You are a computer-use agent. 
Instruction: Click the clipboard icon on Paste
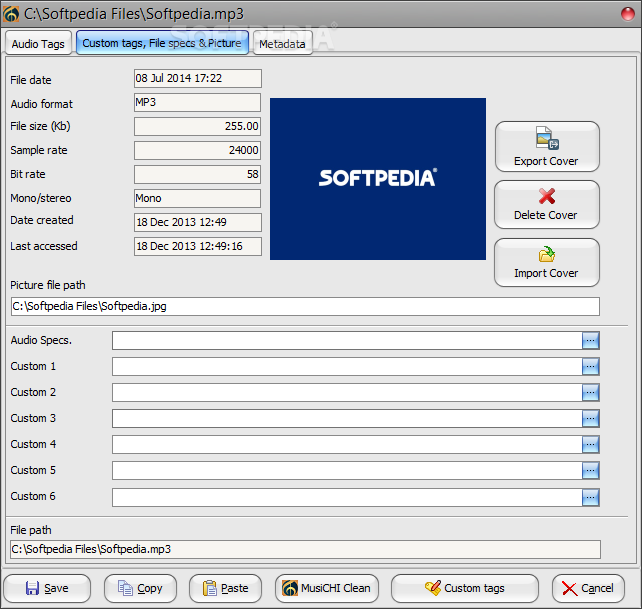210,588
